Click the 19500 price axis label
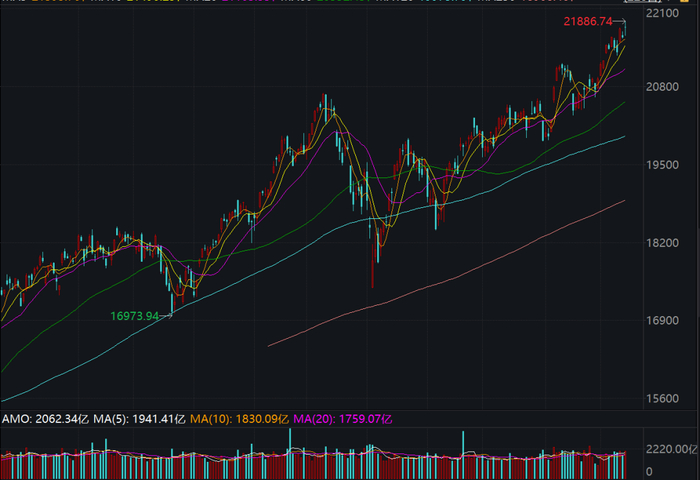Viewport: 700px width, 480px height. tap(662, 165)
